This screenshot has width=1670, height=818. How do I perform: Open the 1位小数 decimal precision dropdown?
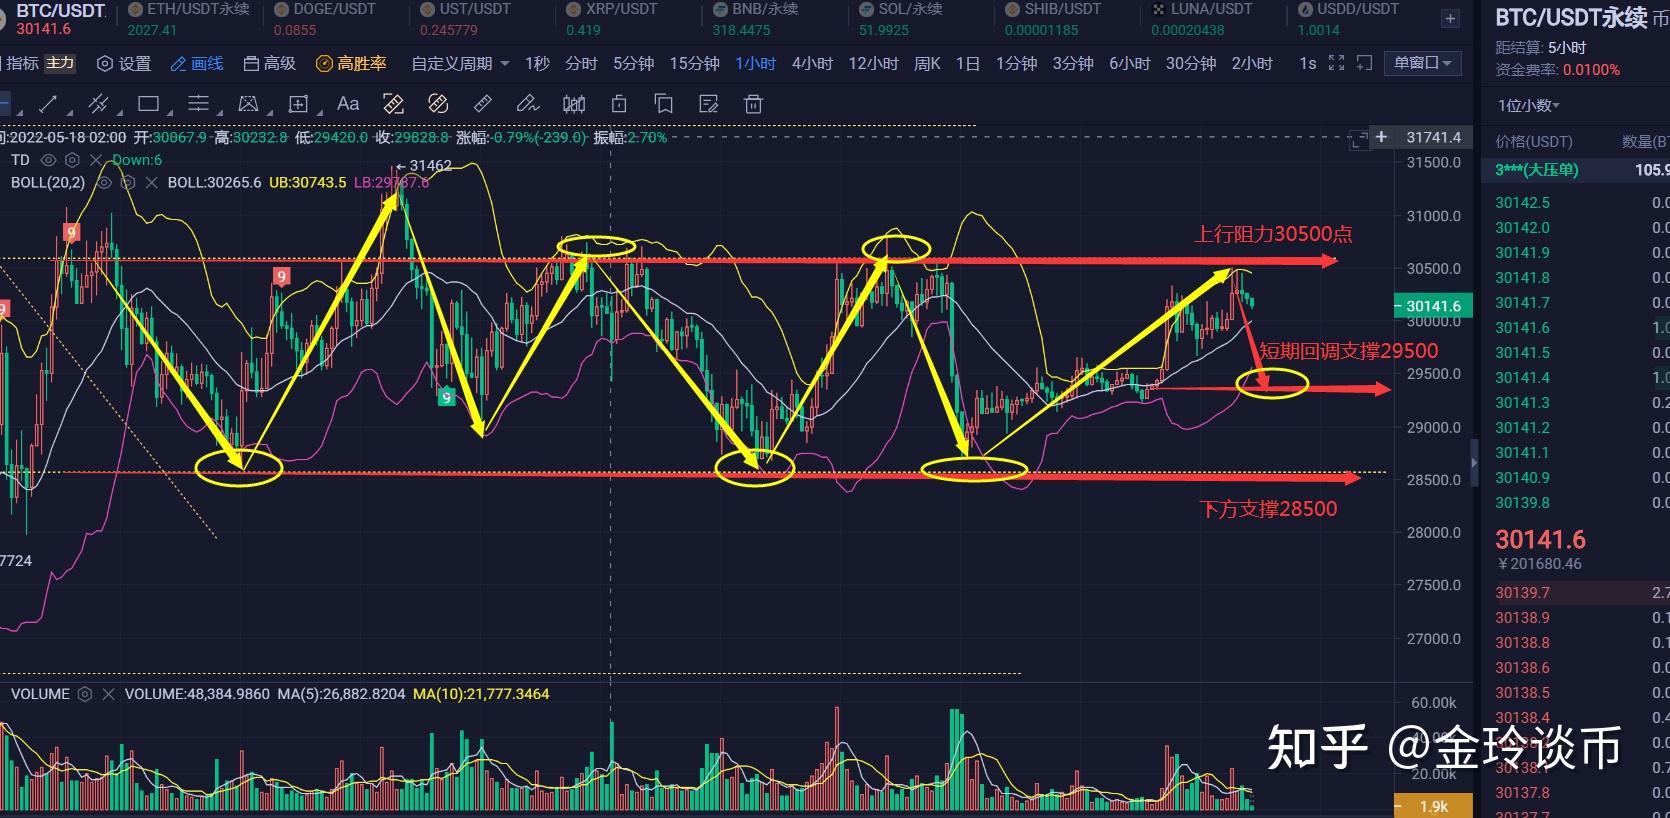click(x=1528, y=105)
